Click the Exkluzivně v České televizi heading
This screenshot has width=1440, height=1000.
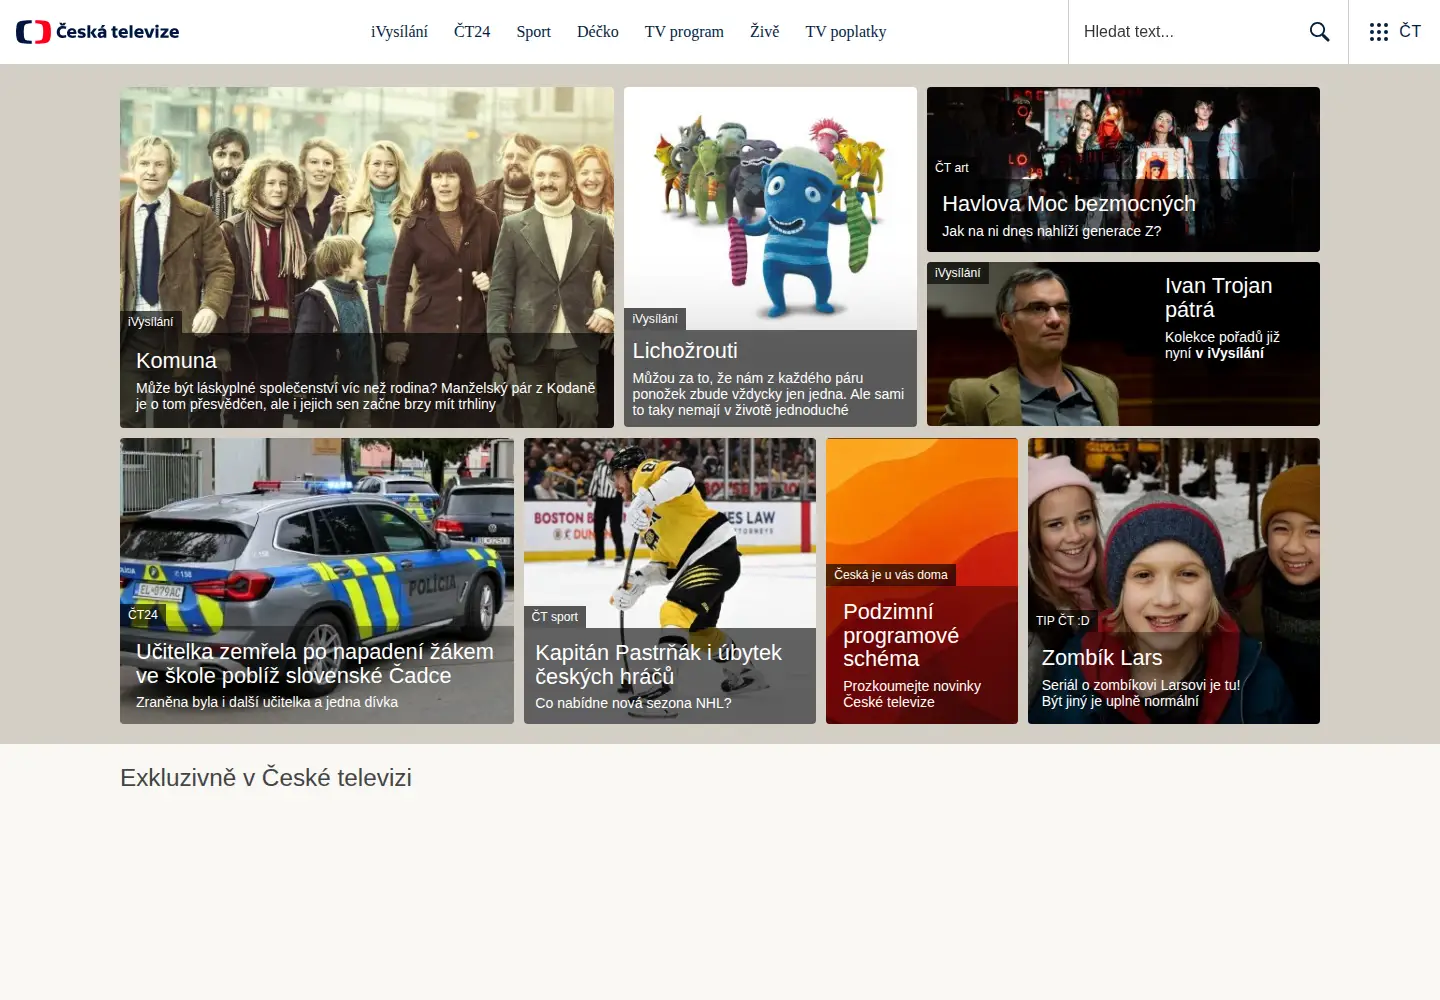(x=266, y=778)
